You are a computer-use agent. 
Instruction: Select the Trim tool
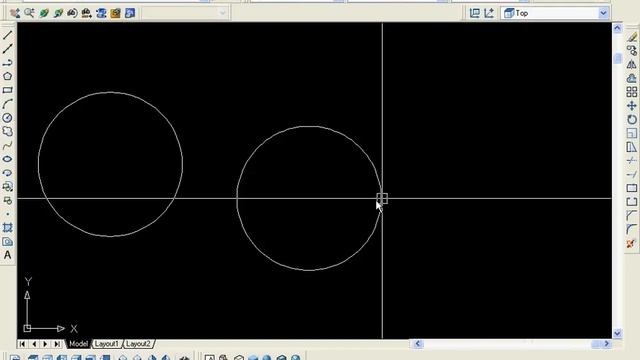click(x=632, y=161)
